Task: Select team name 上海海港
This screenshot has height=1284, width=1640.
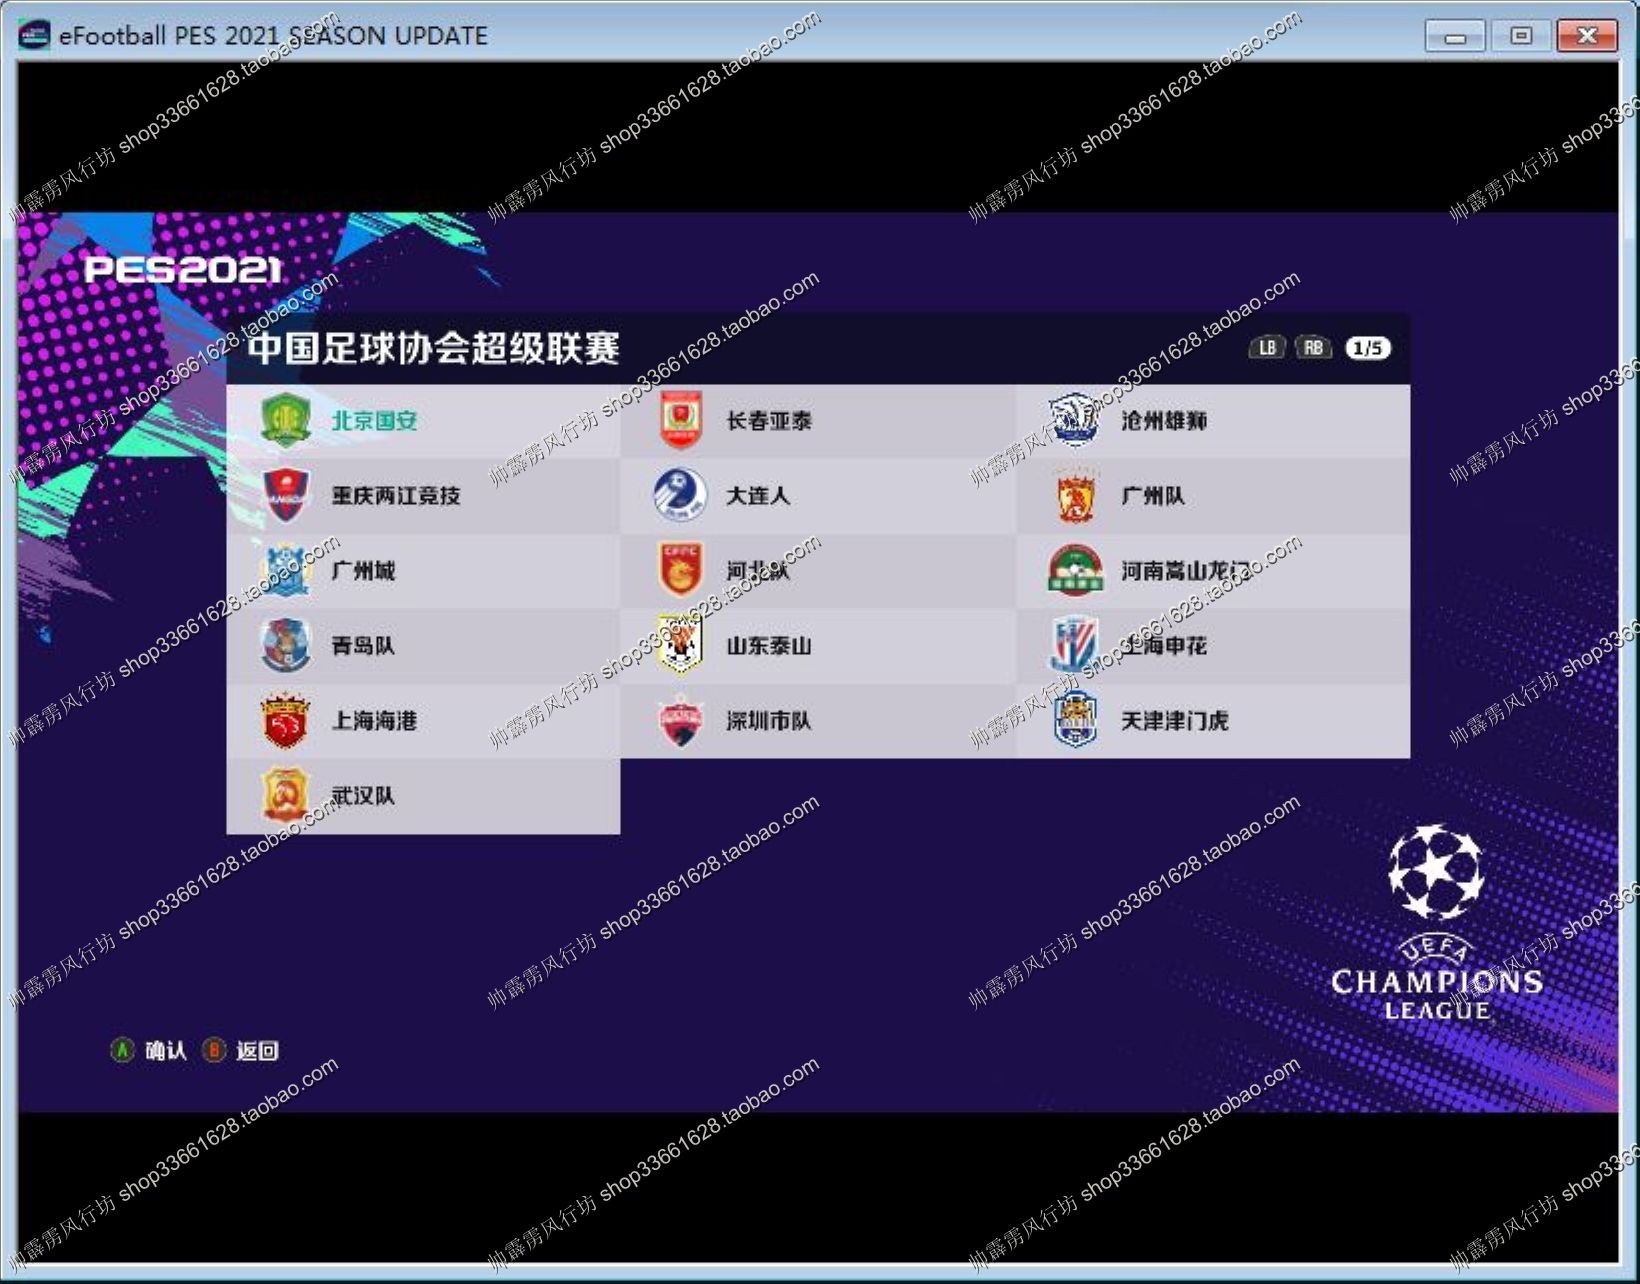Action: [375, 721]
